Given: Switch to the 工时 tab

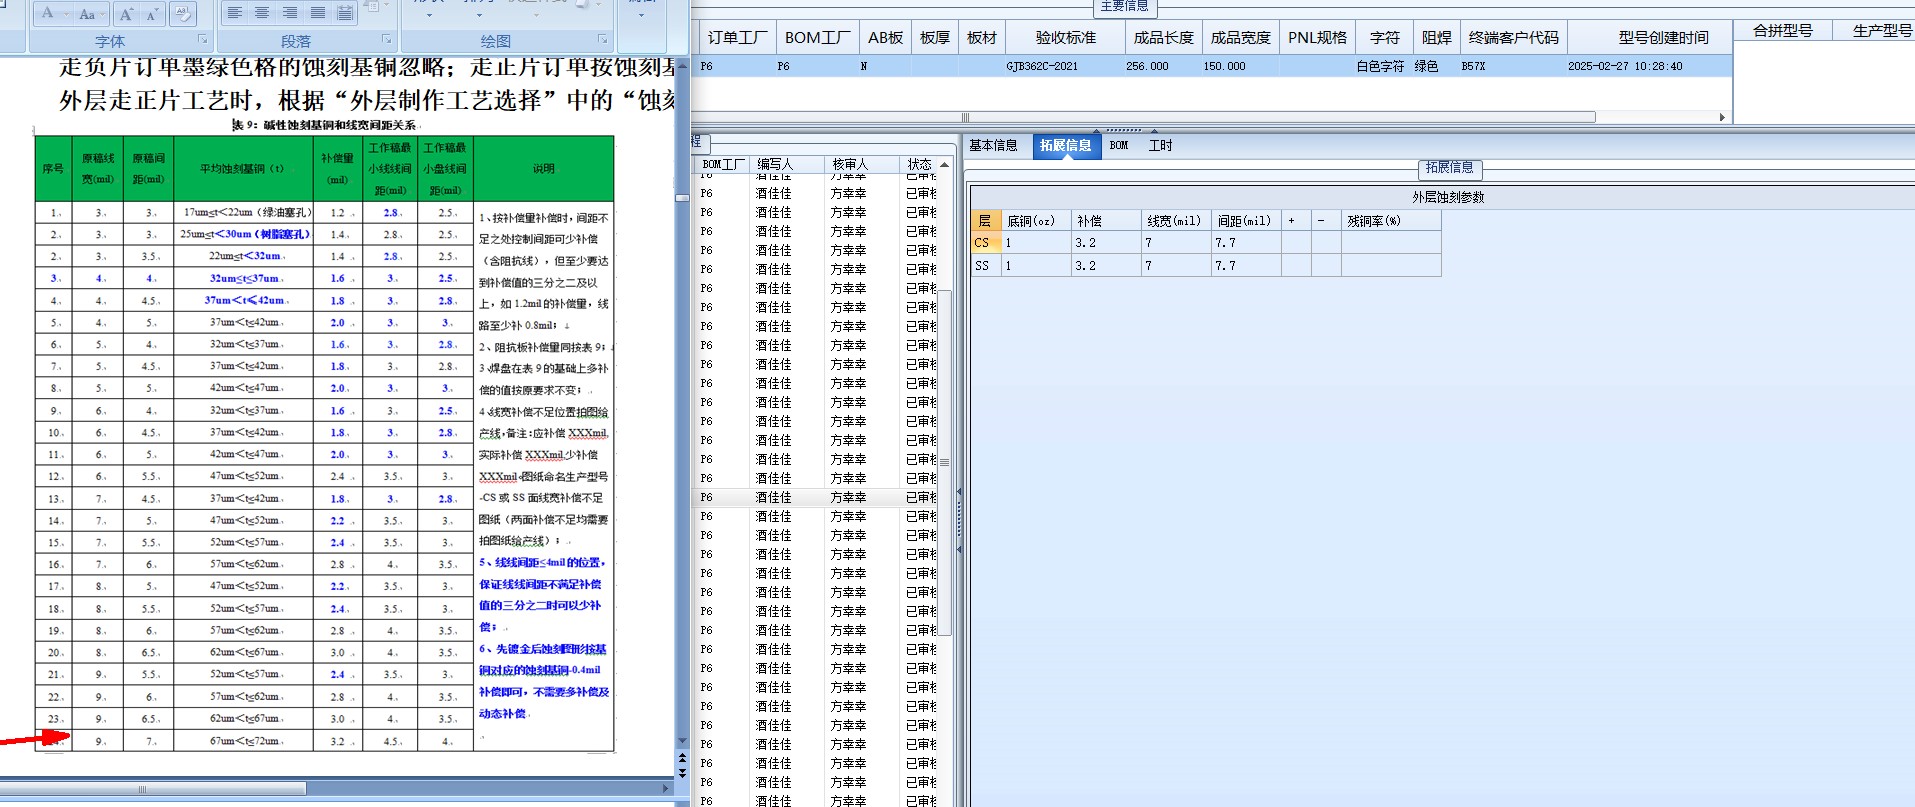Looking at the screenshot, I should (x=1160, y=146).
